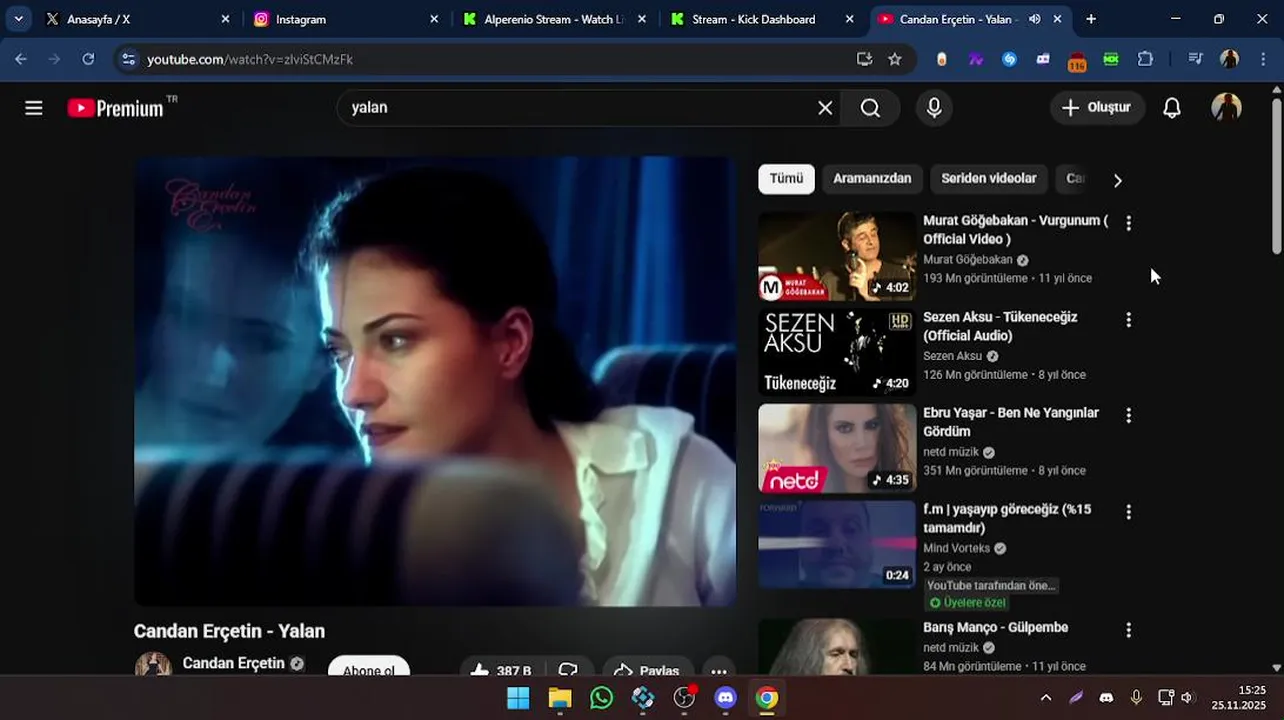Open options for f.m yaşayıp göreceğiz video

1128,512
